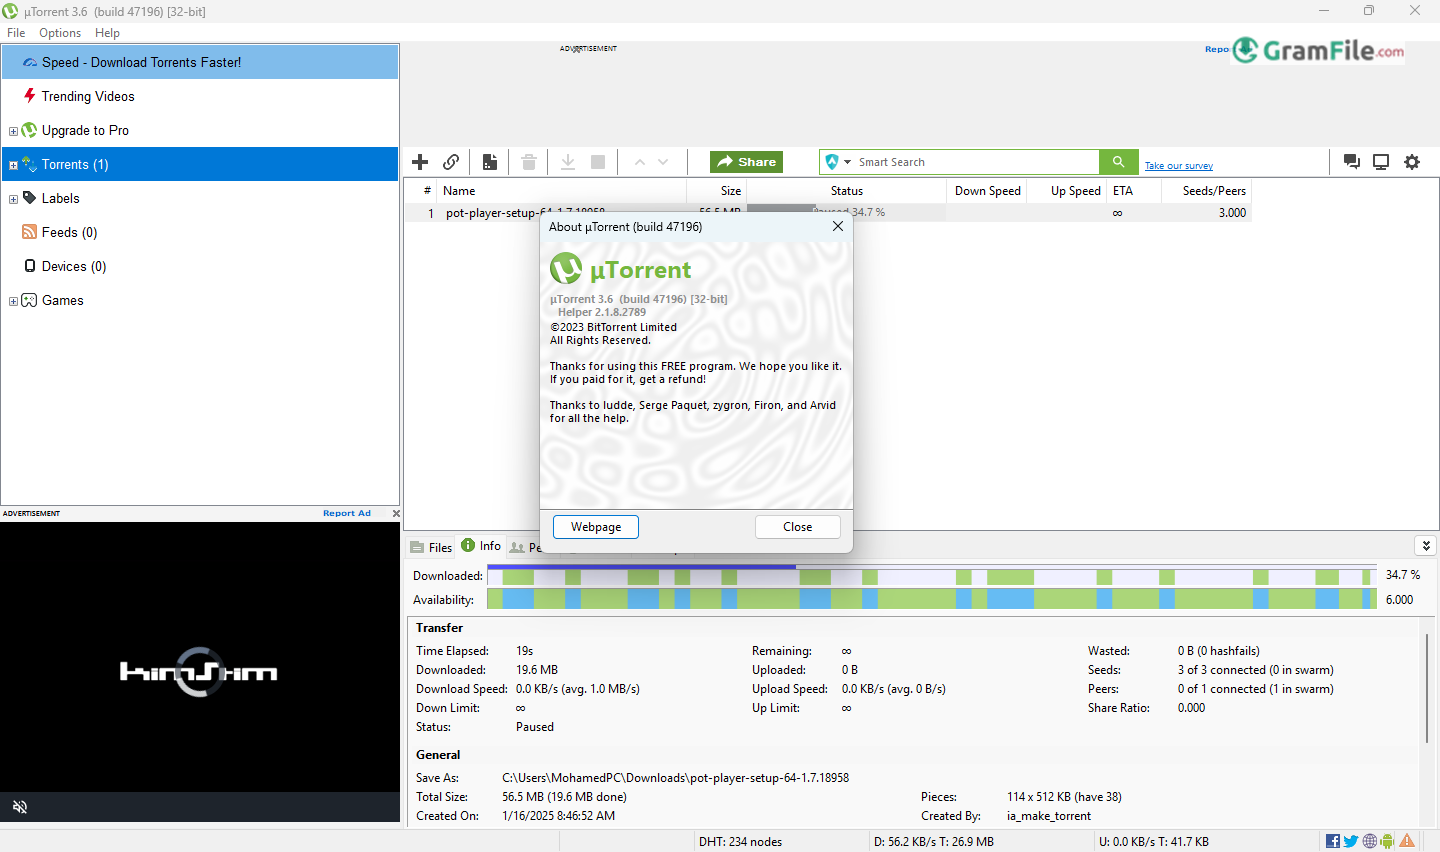Select the pot-player-setup torrent row

click(828, 212)
